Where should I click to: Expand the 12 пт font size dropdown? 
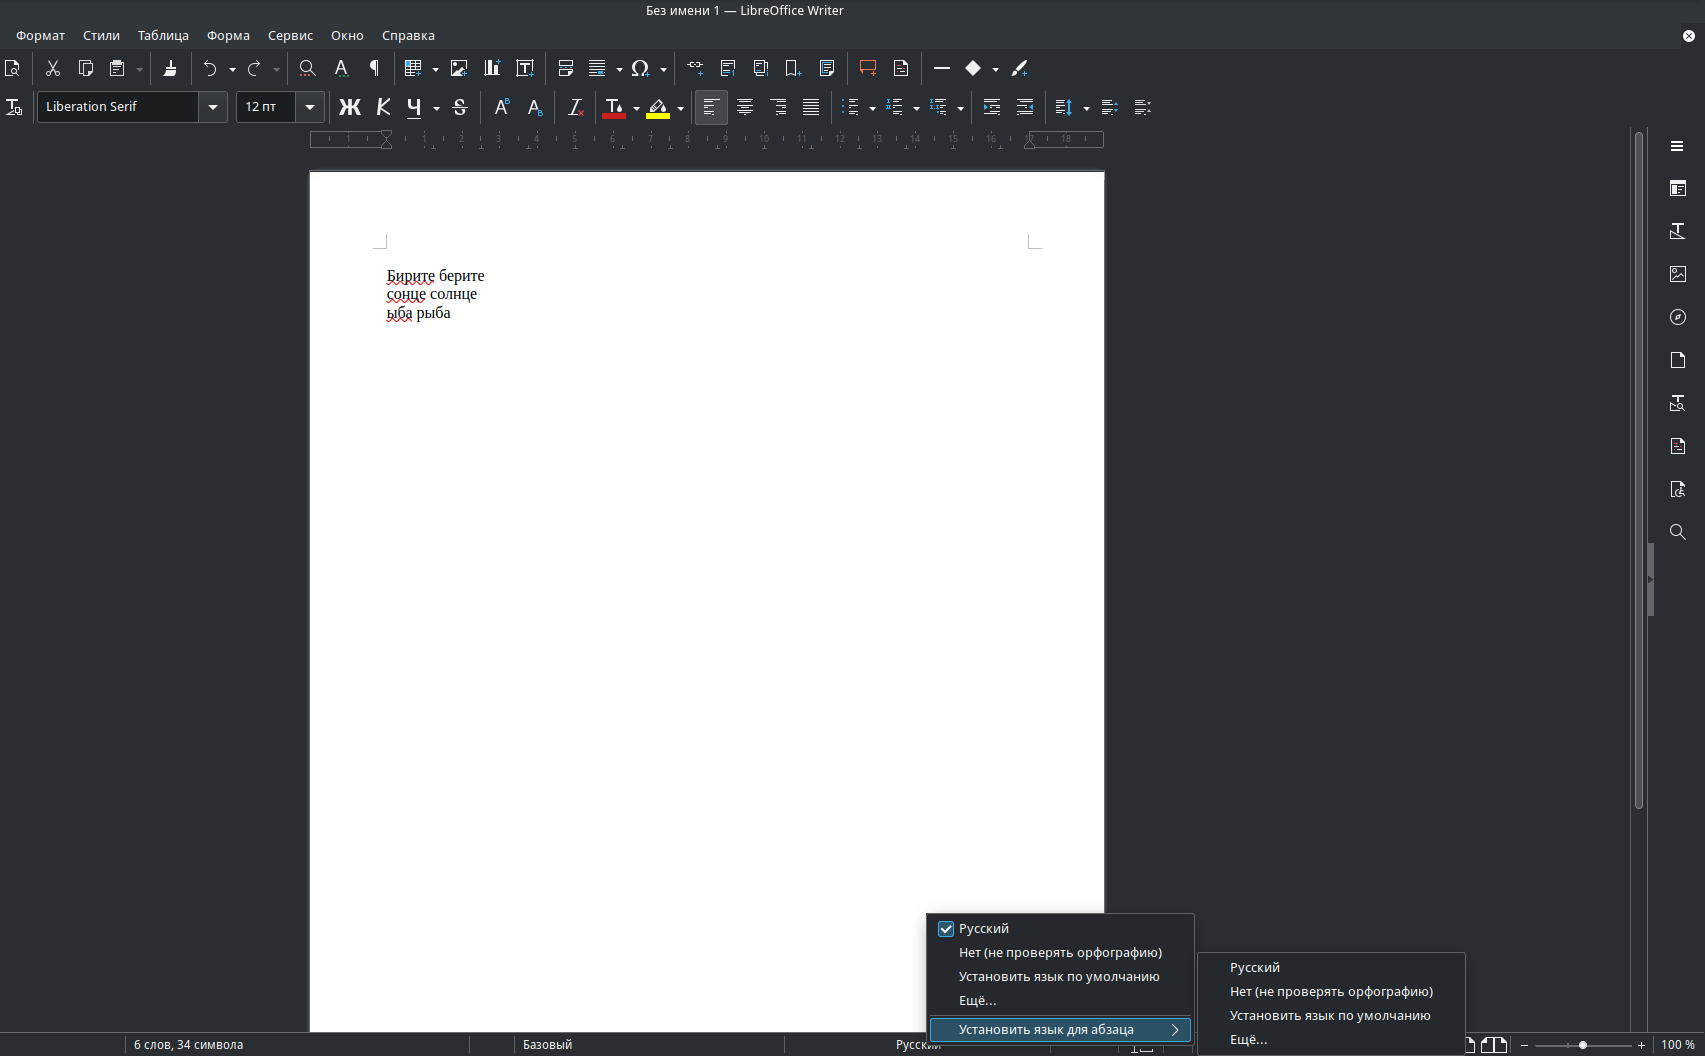(310, 107)
